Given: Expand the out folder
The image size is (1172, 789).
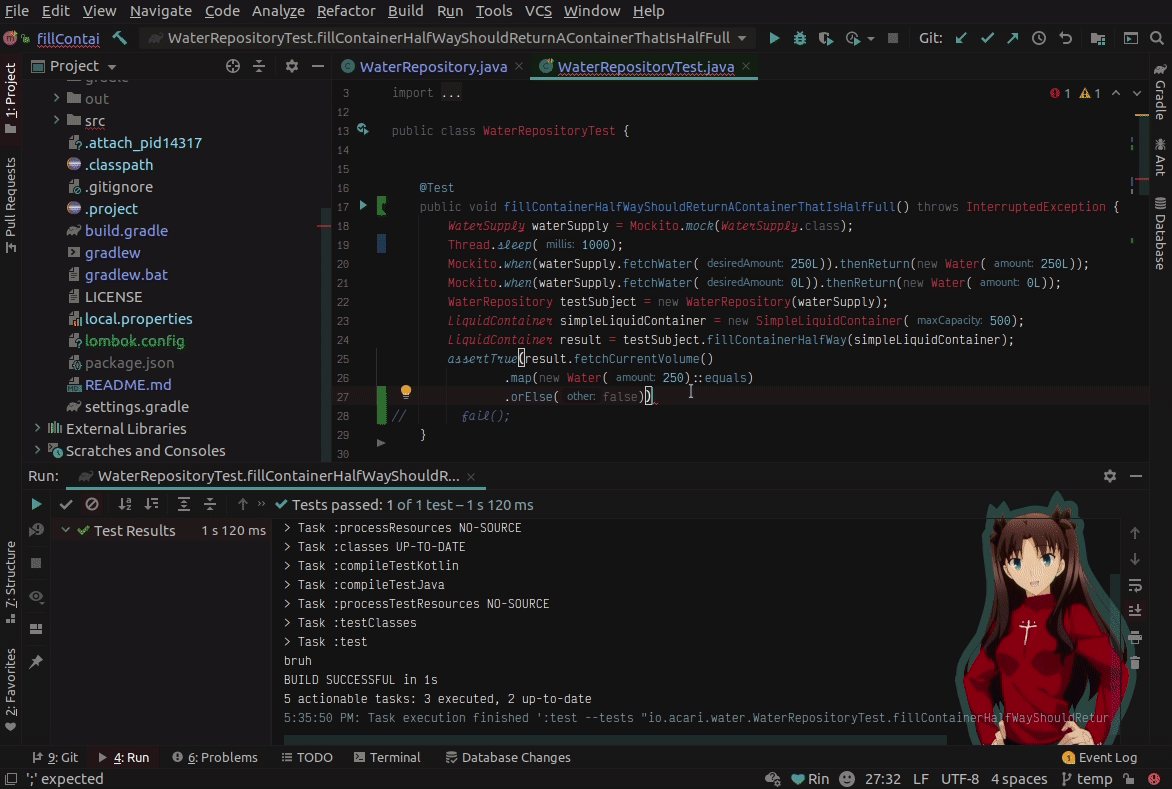Looking at the screenshot, I should (56, 98).
